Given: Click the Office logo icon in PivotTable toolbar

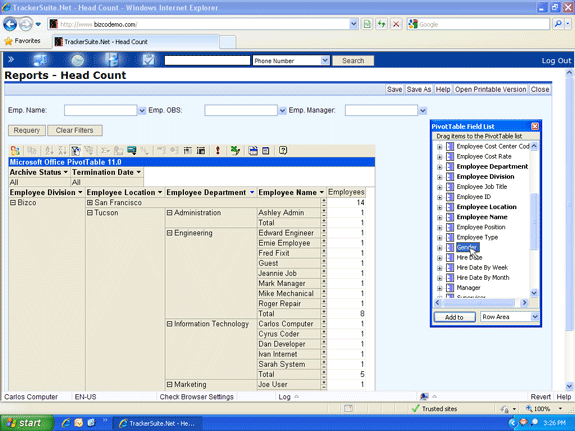Looking at the screenshot, I should click(x=15, y=150).
